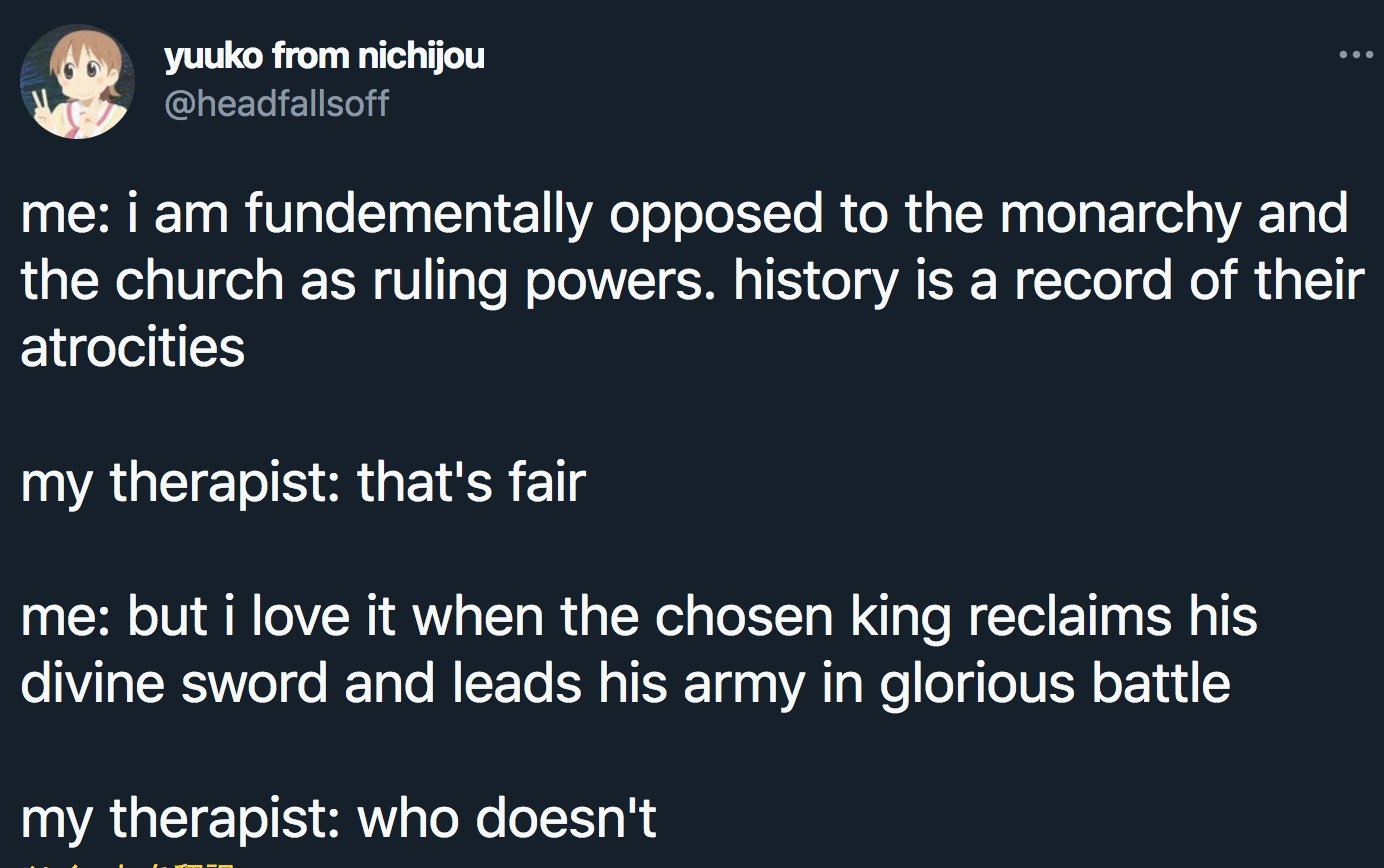Open the tweet's more options menu
Image resolution: width=1384 pixels, height=868 pixels.
point(1355,56)
